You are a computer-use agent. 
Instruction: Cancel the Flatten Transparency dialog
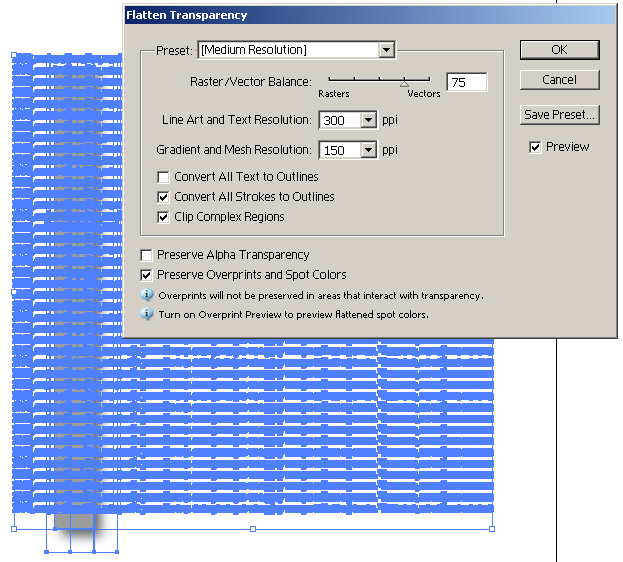[x=559, y=80]
